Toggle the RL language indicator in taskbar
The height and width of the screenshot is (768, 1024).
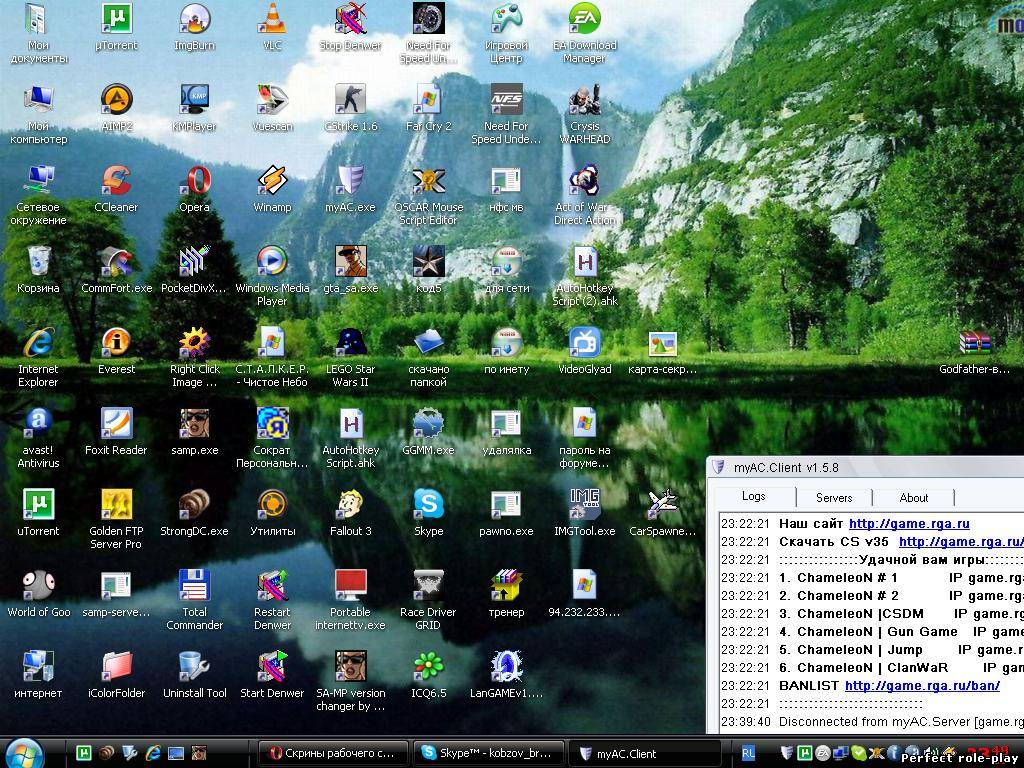point(748,754)
